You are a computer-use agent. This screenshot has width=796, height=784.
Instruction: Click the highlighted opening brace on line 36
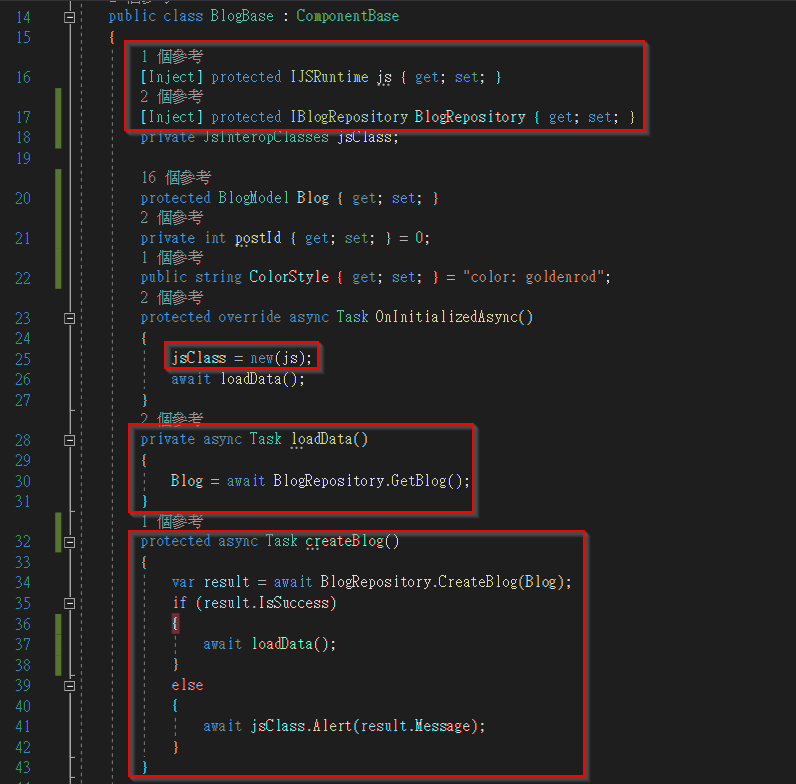click(x=175, y=623)
